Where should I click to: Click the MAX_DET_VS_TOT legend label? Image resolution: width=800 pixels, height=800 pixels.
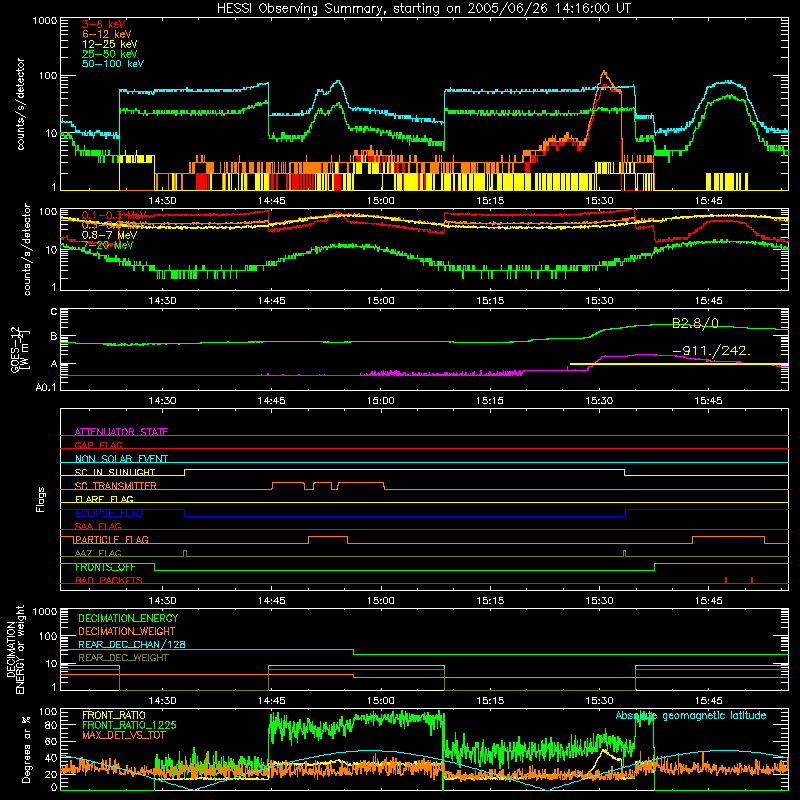(x=124, y=735)
